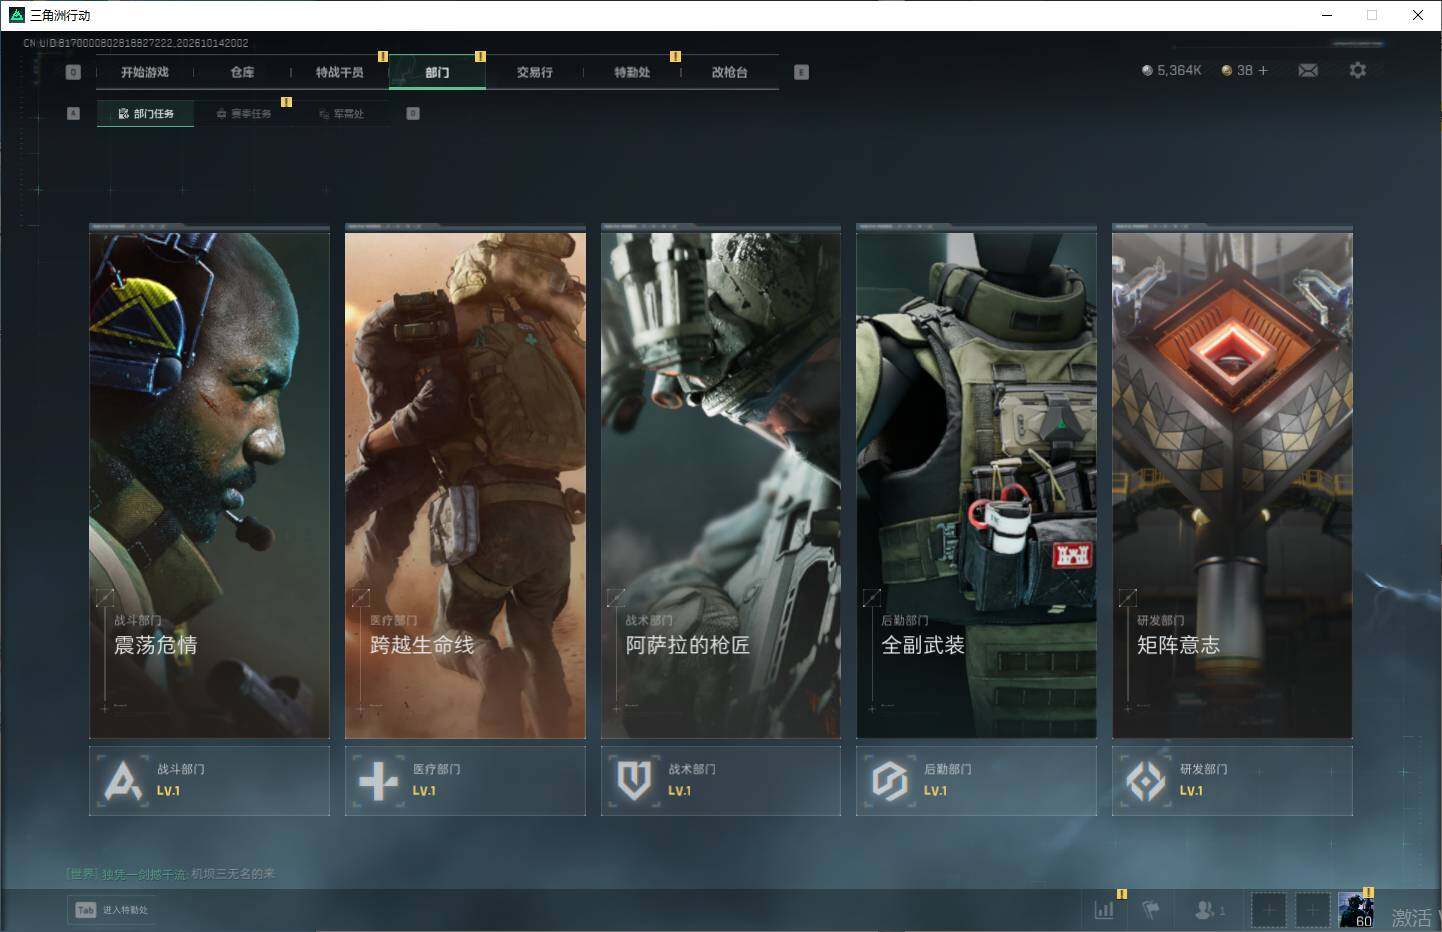Add currency with the plus beside 38
This screenshot has width=1442, height=932.
tap(1263, 70)
